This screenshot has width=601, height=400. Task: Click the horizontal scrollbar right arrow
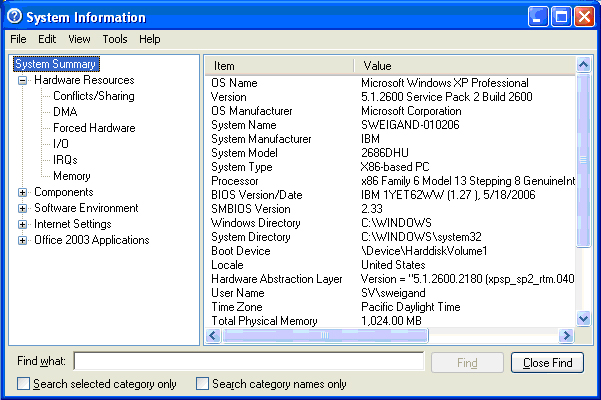566,336
